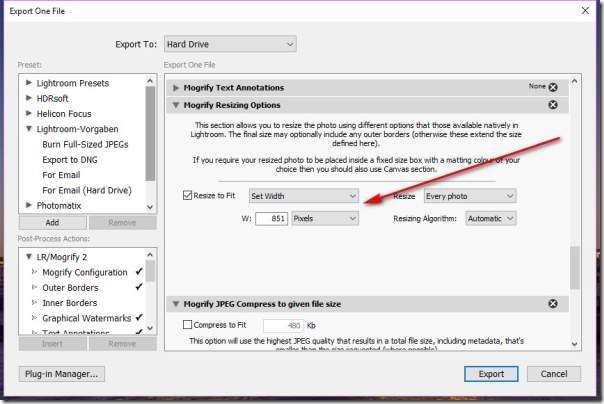Screen dimensions: 604x404
Task: Collapse the Lightroom-Vorgaben folder
Action: click(x=29, y=129)
